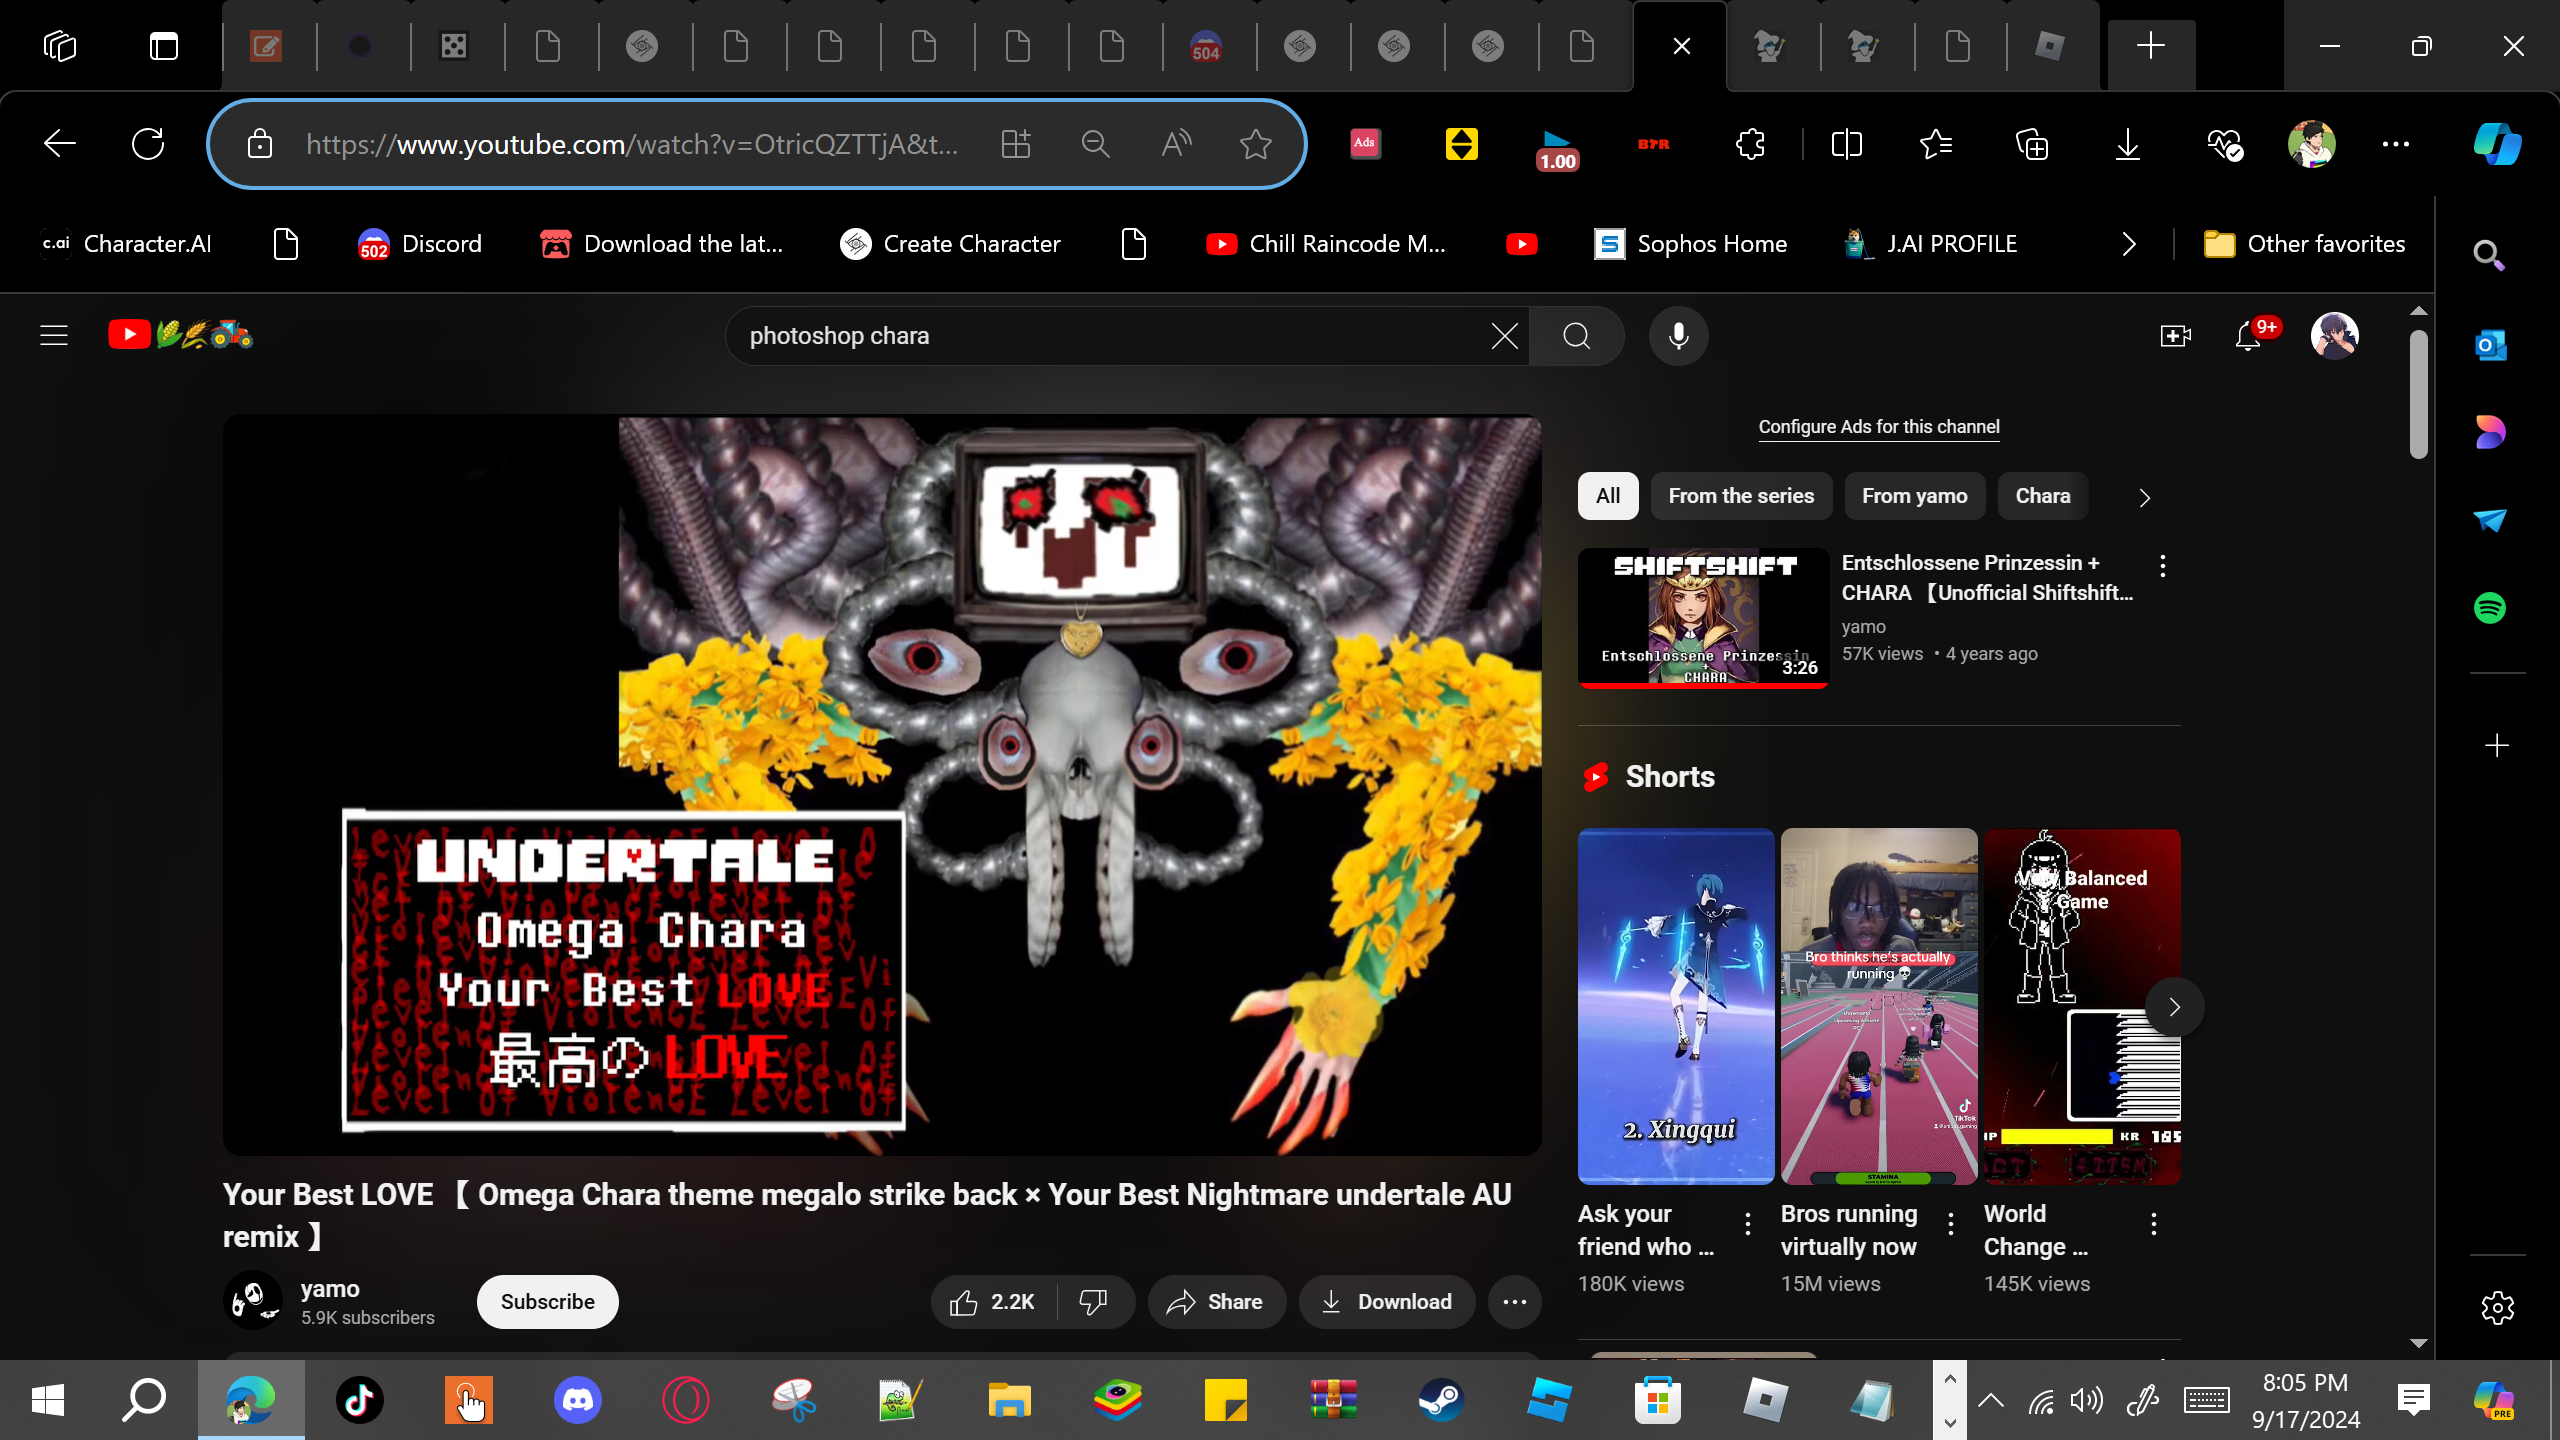
Task: Dislike the video with thumbs down
Action: pyautogui.click(x=1094, y=1302)
